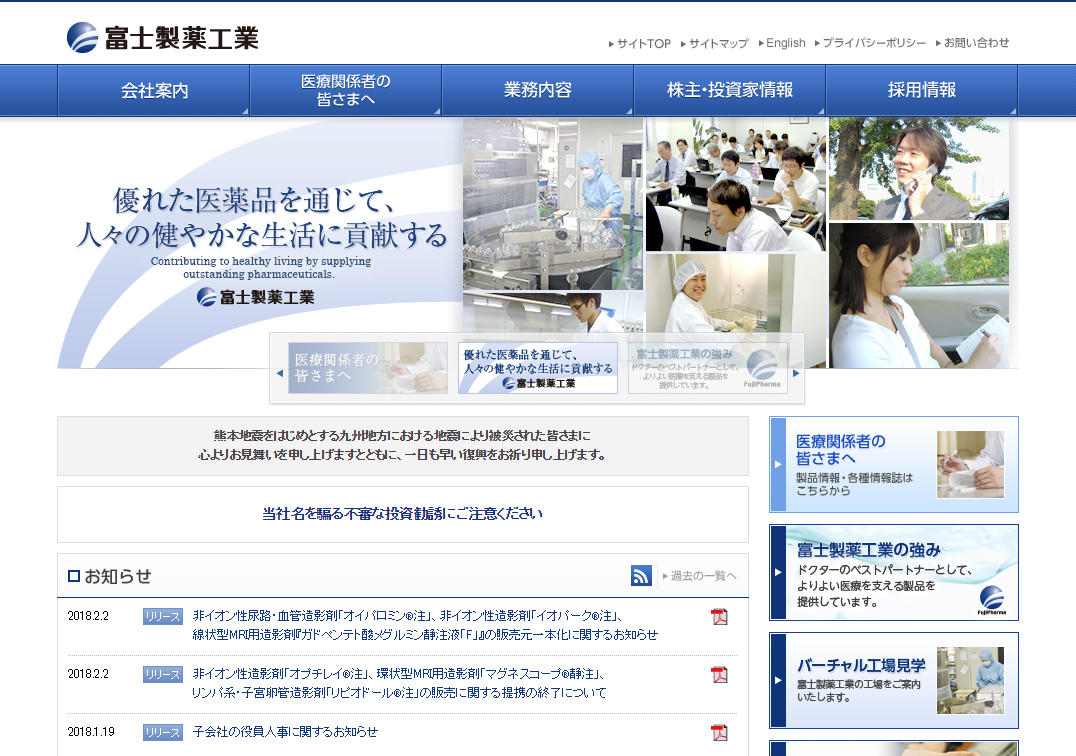Image resolution: width=1076 pixels, height=756 pixels.
Task: Open 過去の一覧へ link
Action: (700, 576)
